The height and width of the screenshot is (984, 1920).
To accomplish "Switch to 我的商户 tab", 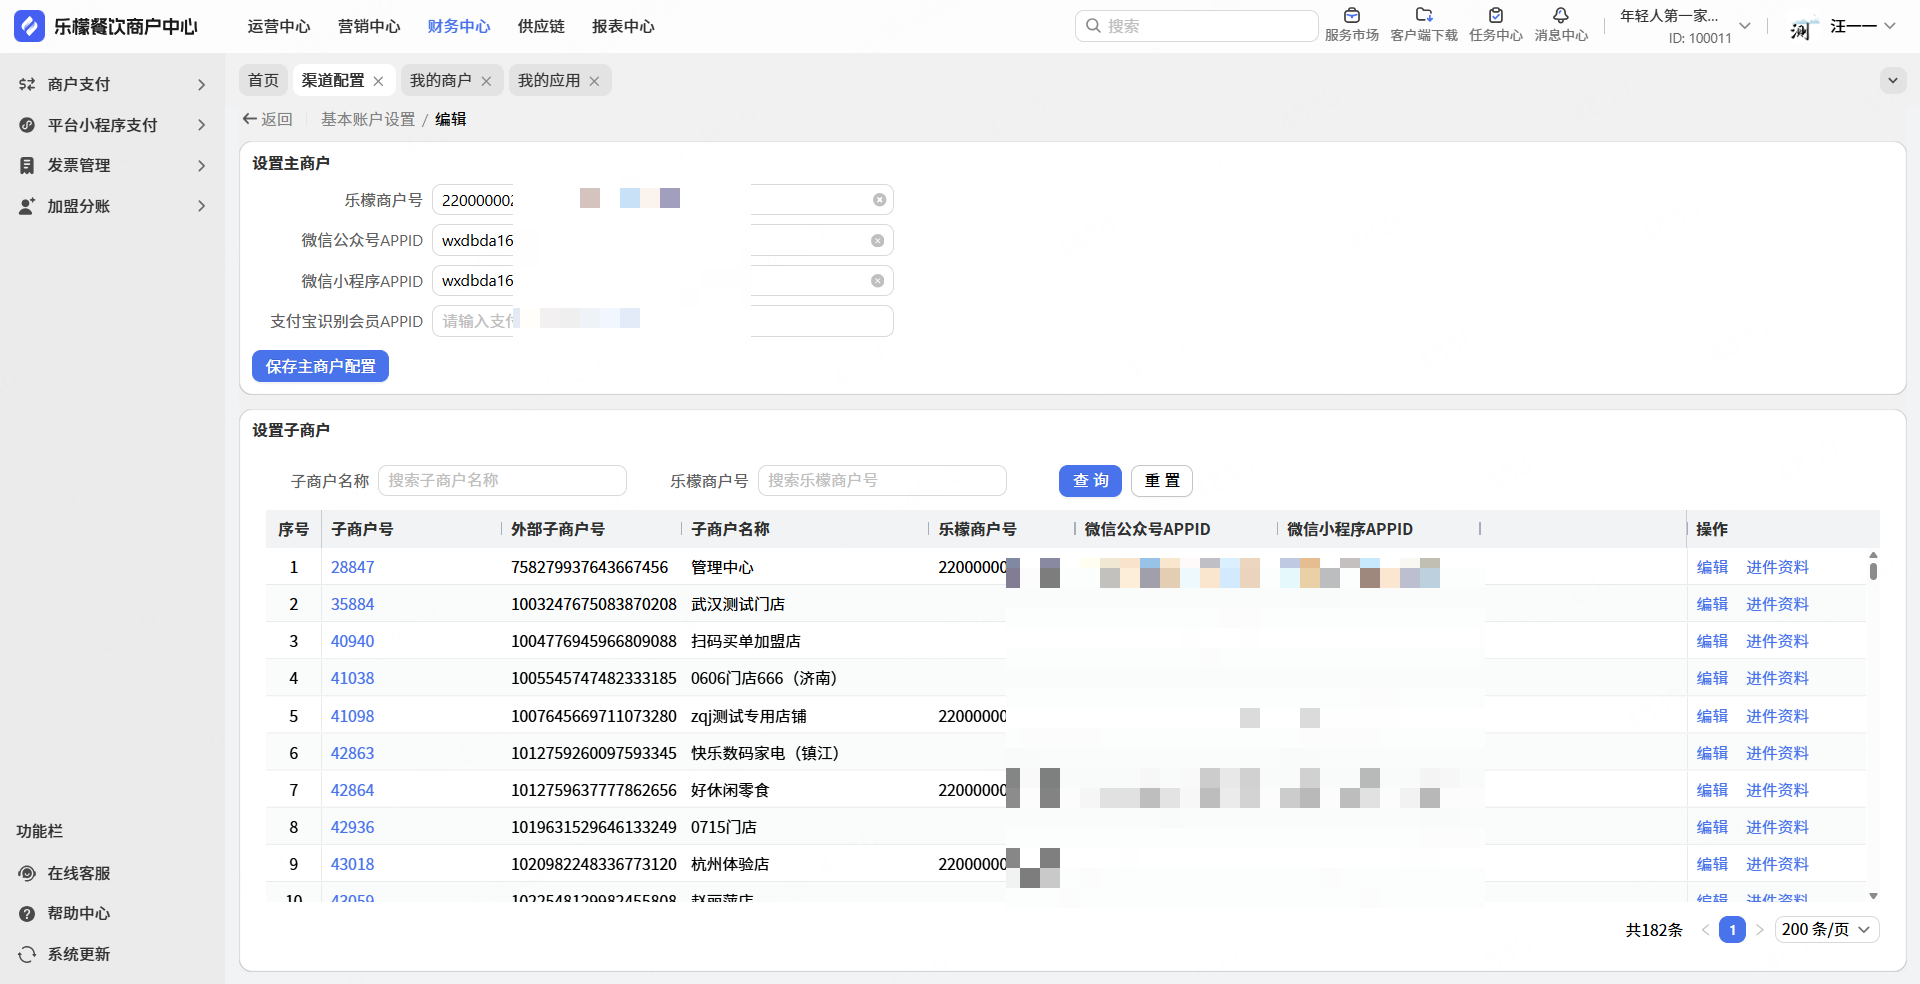I will point(441,80).
